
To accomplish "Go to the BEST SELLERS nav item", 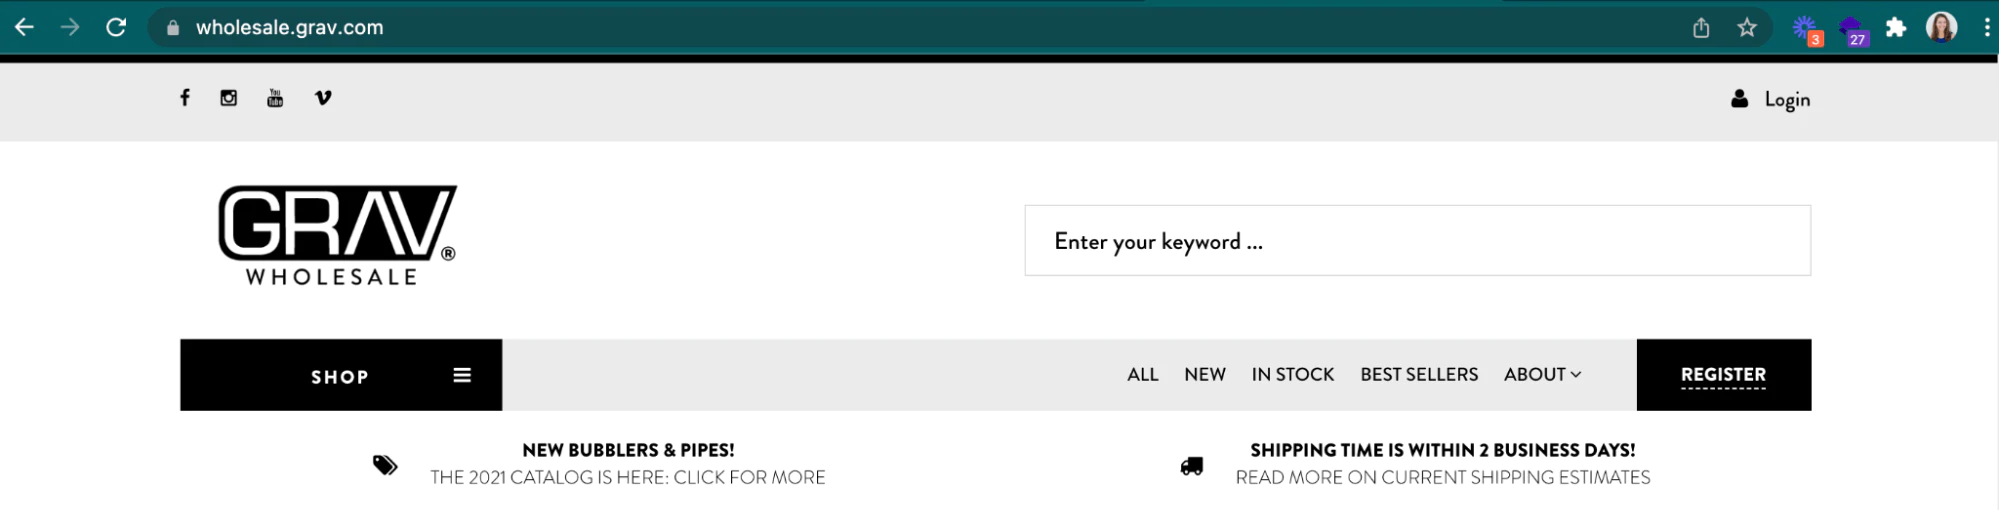I will pyautogui.click(x=1419, y=375).
